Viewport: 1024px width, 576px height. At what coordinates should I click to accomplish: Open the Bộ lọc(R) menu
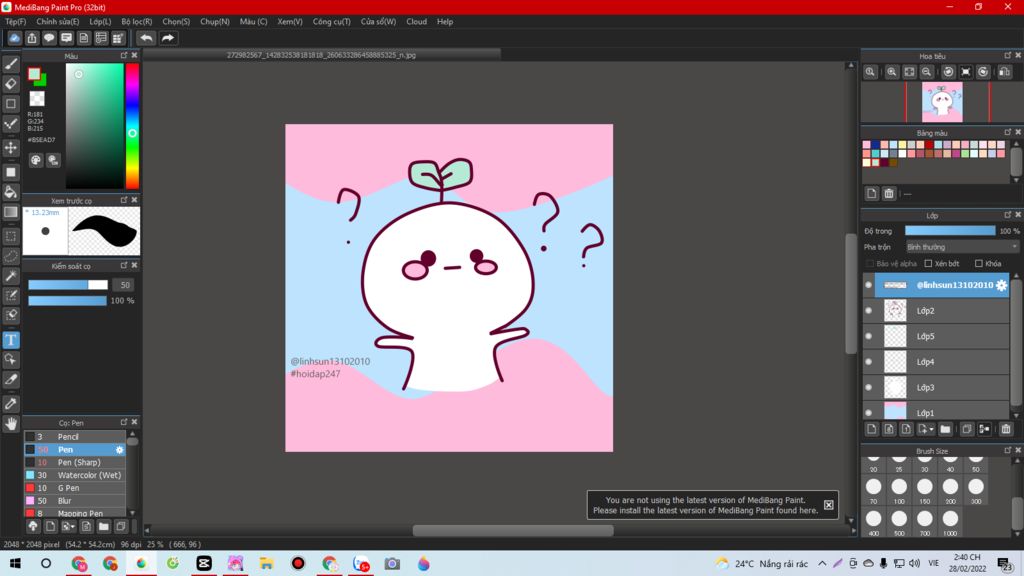coord(136,22)
